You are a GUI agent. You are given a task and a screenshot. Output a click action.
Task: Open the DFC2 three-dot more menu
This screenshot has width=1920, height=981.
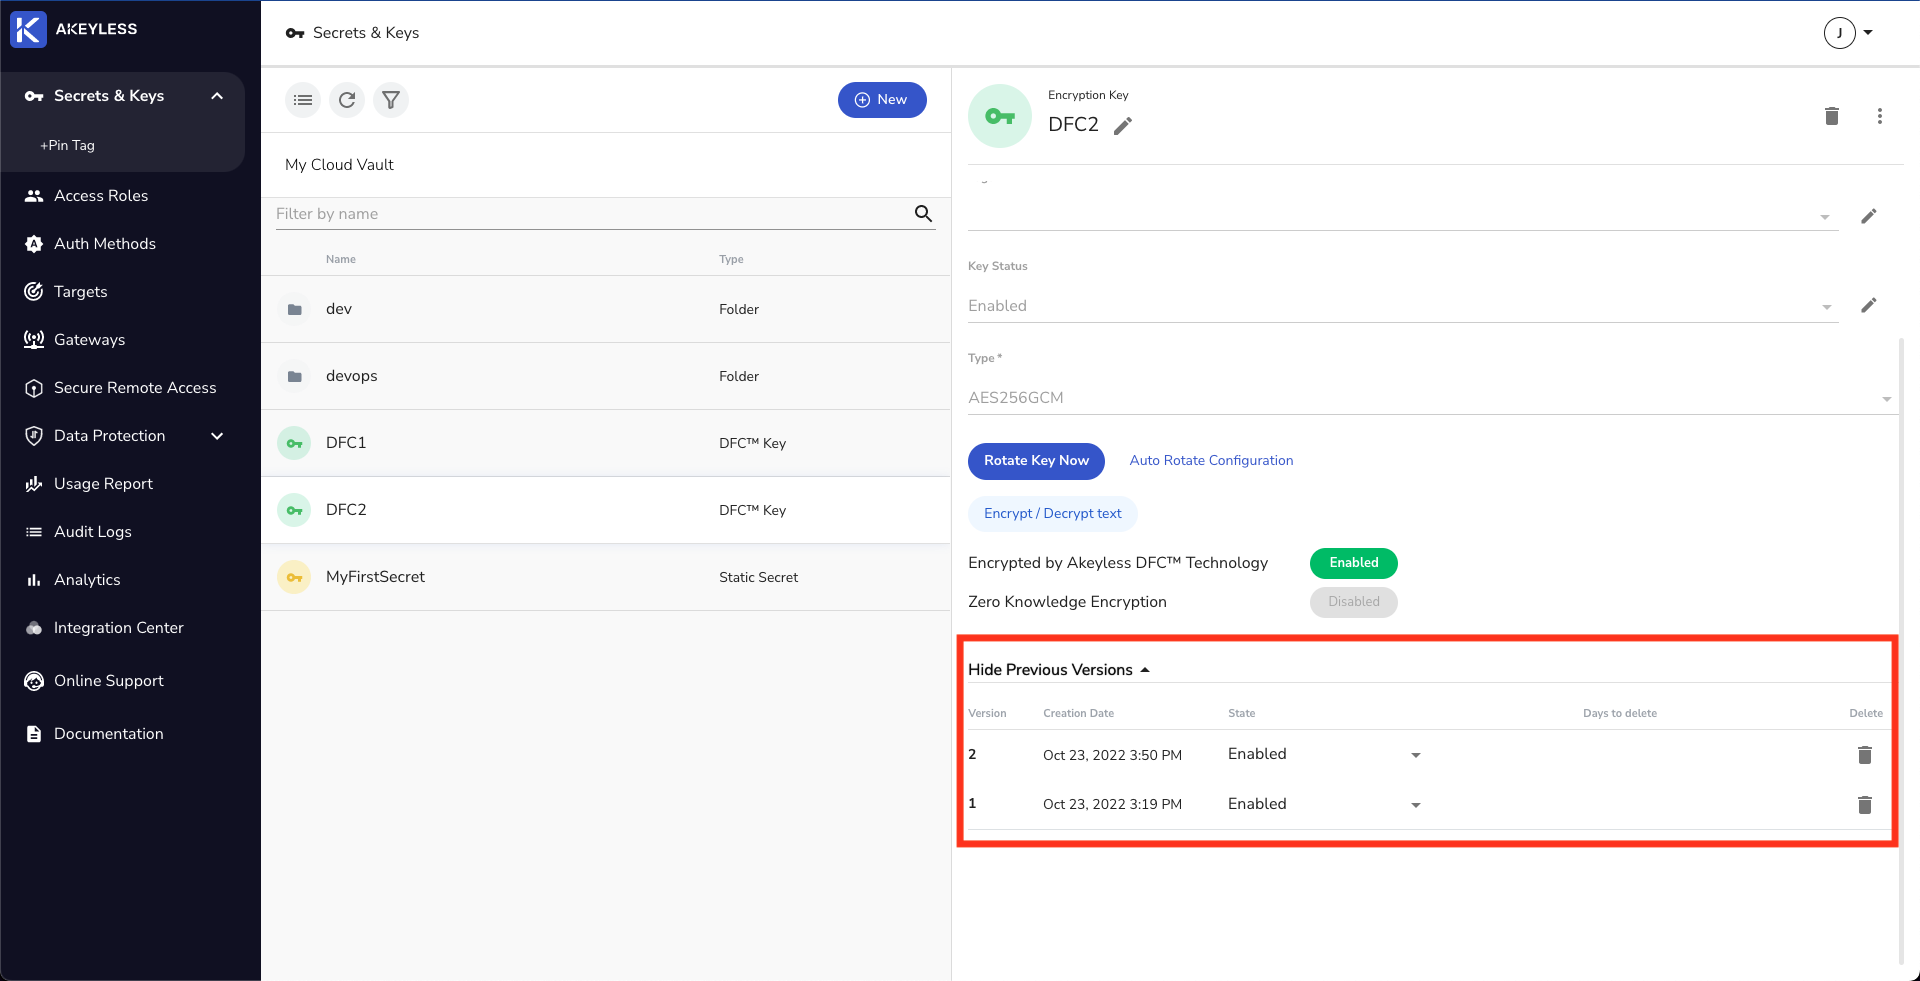point(1880,116)
